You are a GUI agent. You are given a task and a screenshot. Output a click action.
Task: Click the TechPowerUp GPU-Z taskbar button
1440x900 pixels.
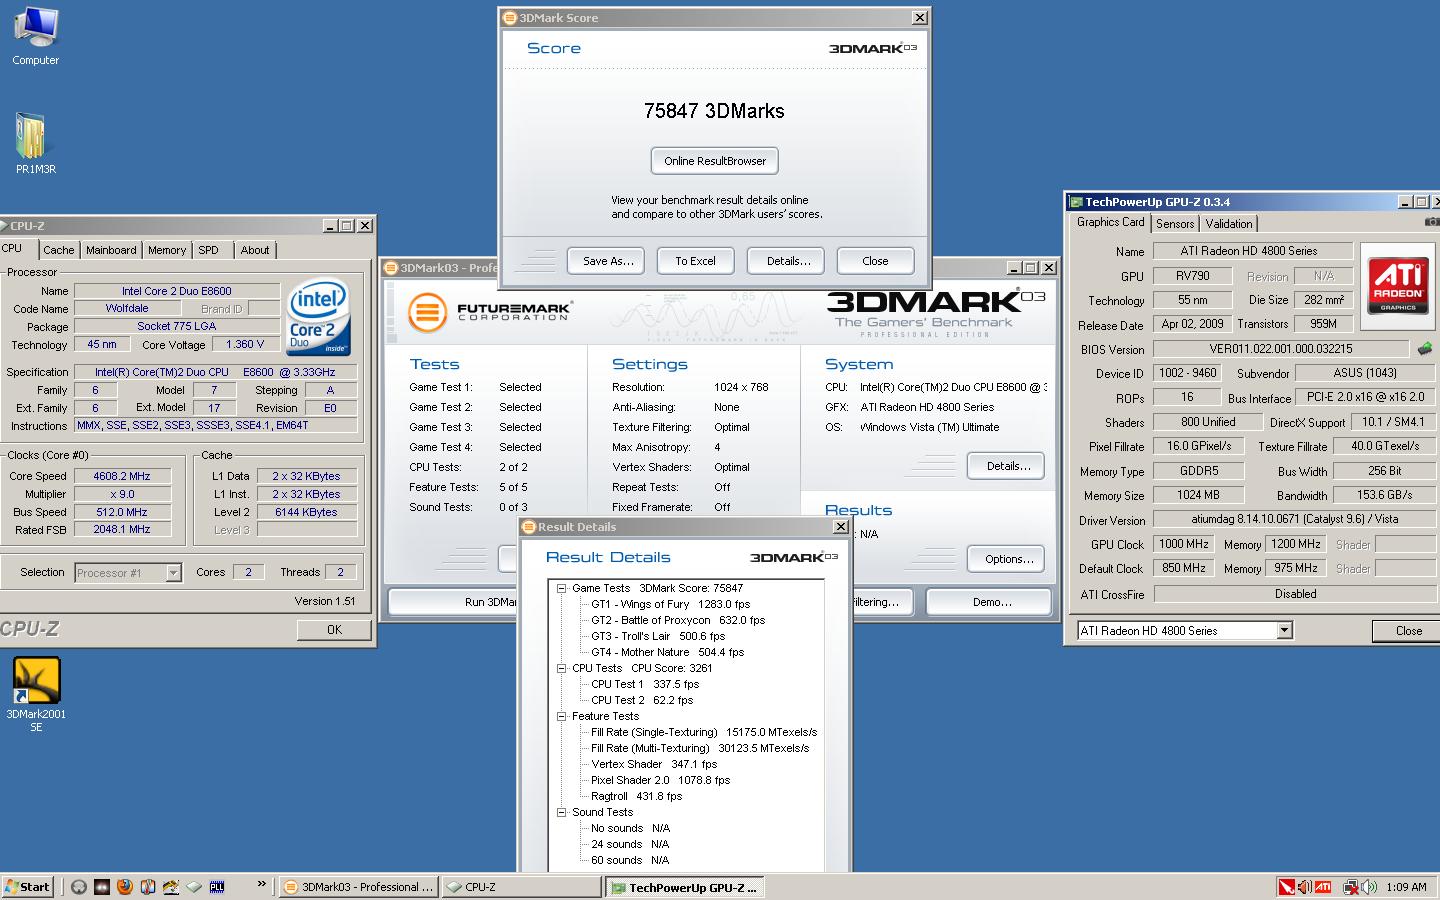click(x=685, y=887)
